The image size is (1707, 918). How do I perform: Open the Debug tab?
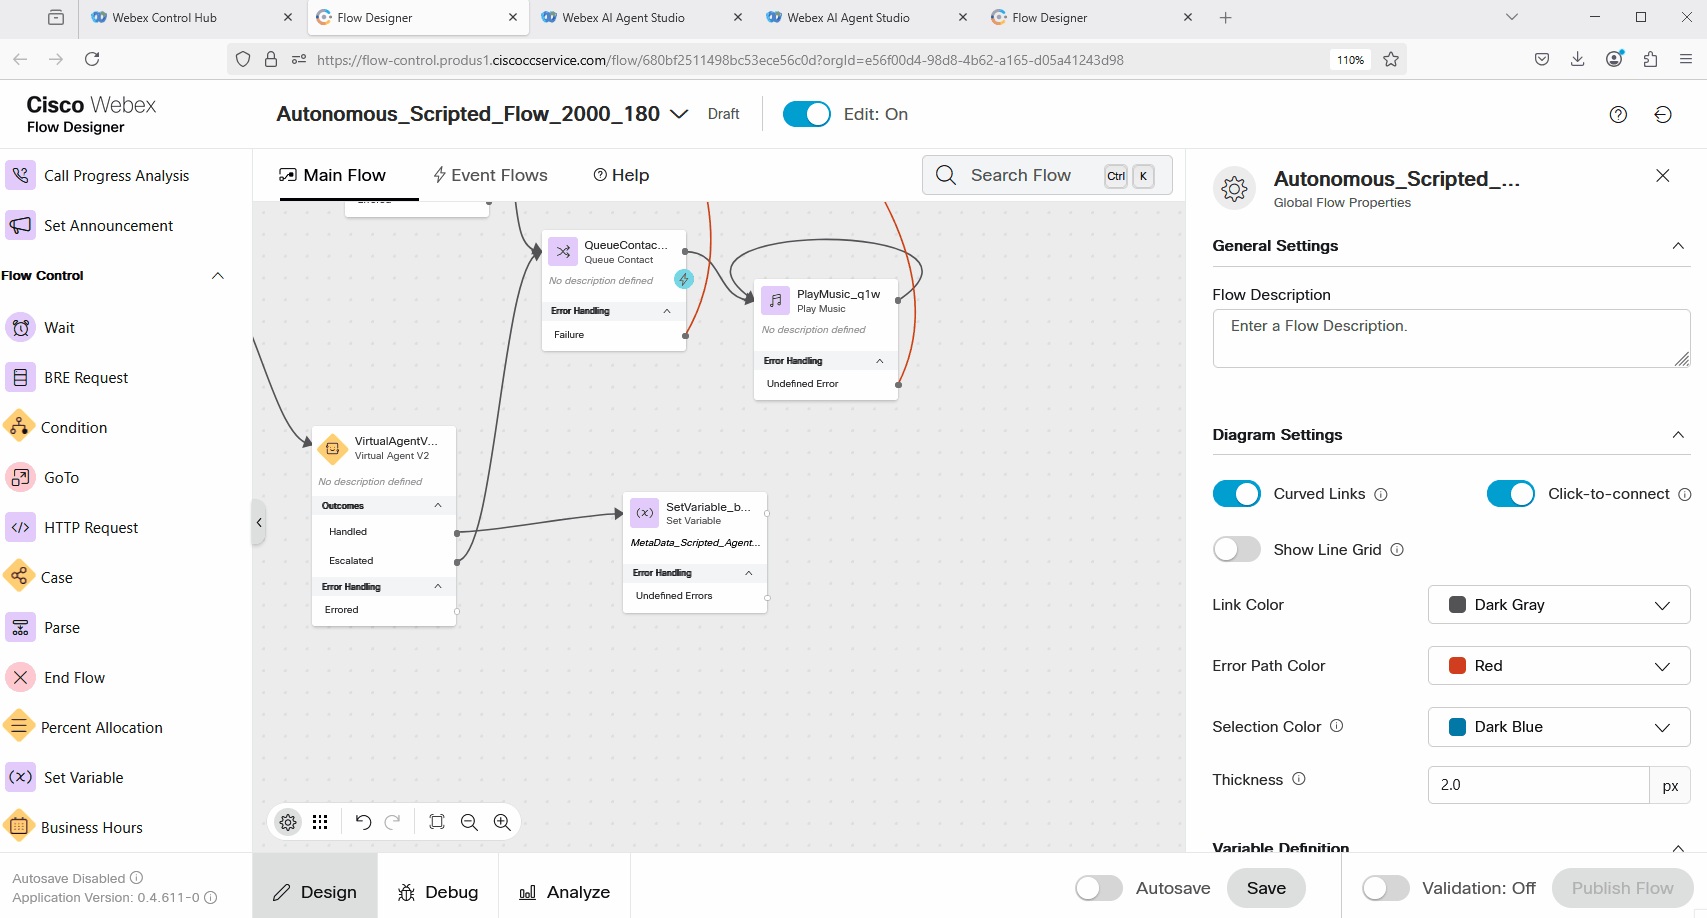438,892
